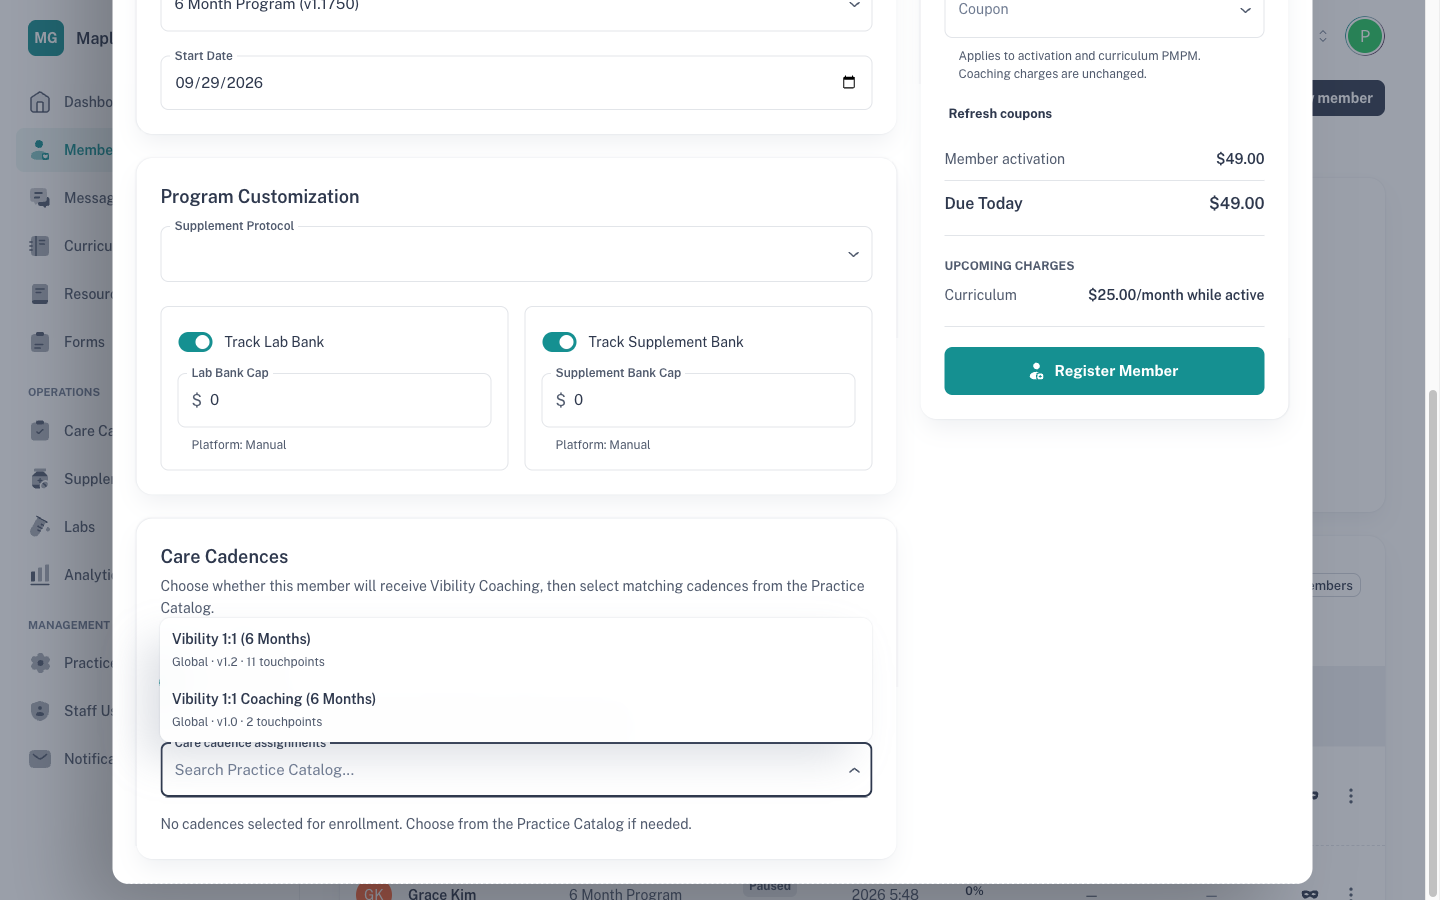Click the $25.00/month while active text

[x=1176, y=295]
